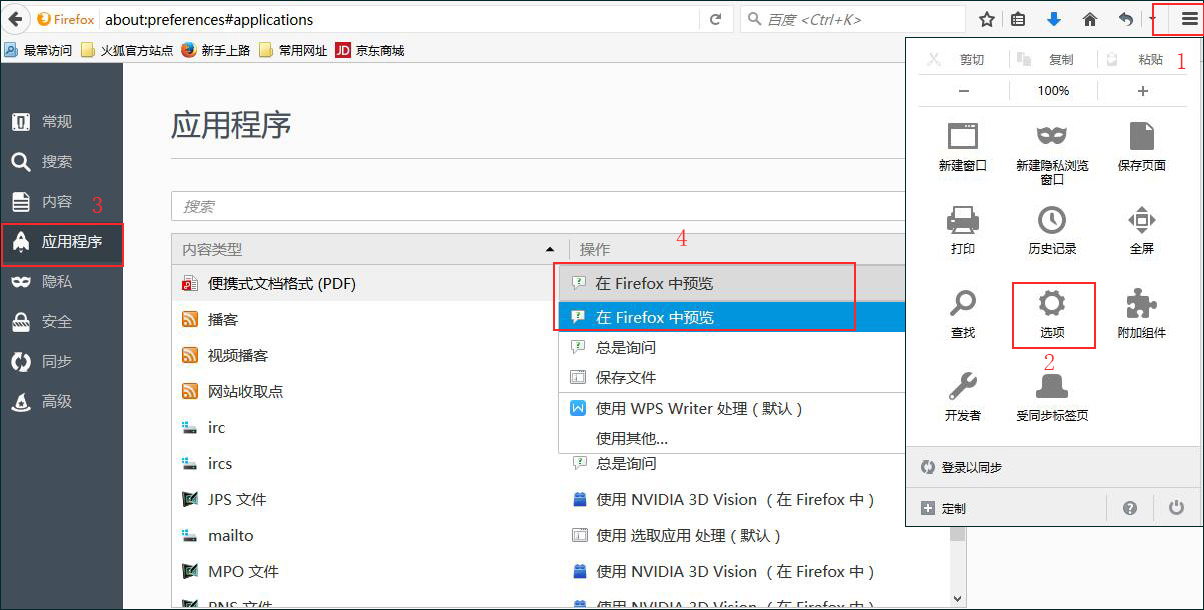Choose 总是询问 in the open dropdown list

coord(732,347)
